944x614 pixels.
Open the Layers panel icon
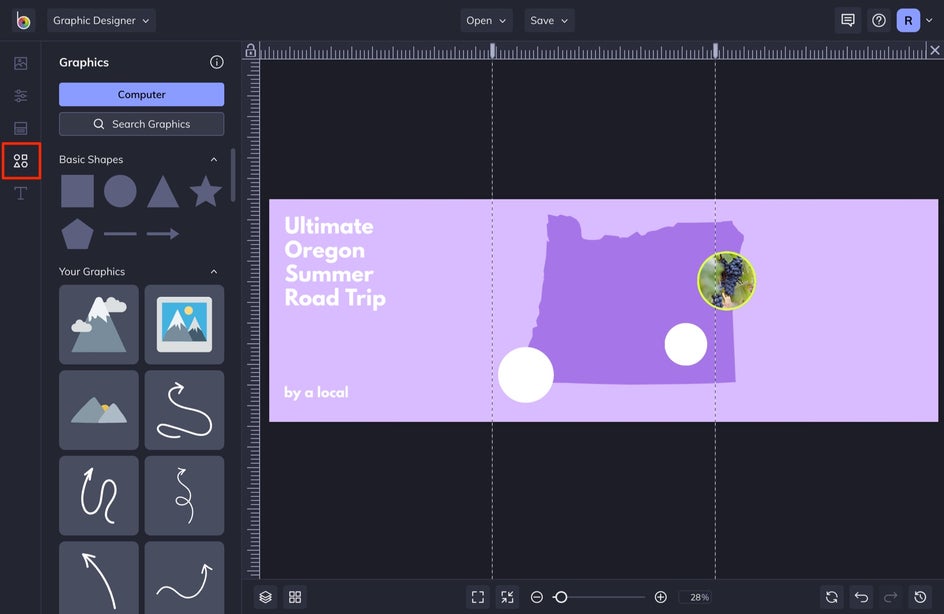[x=266, y=597]
